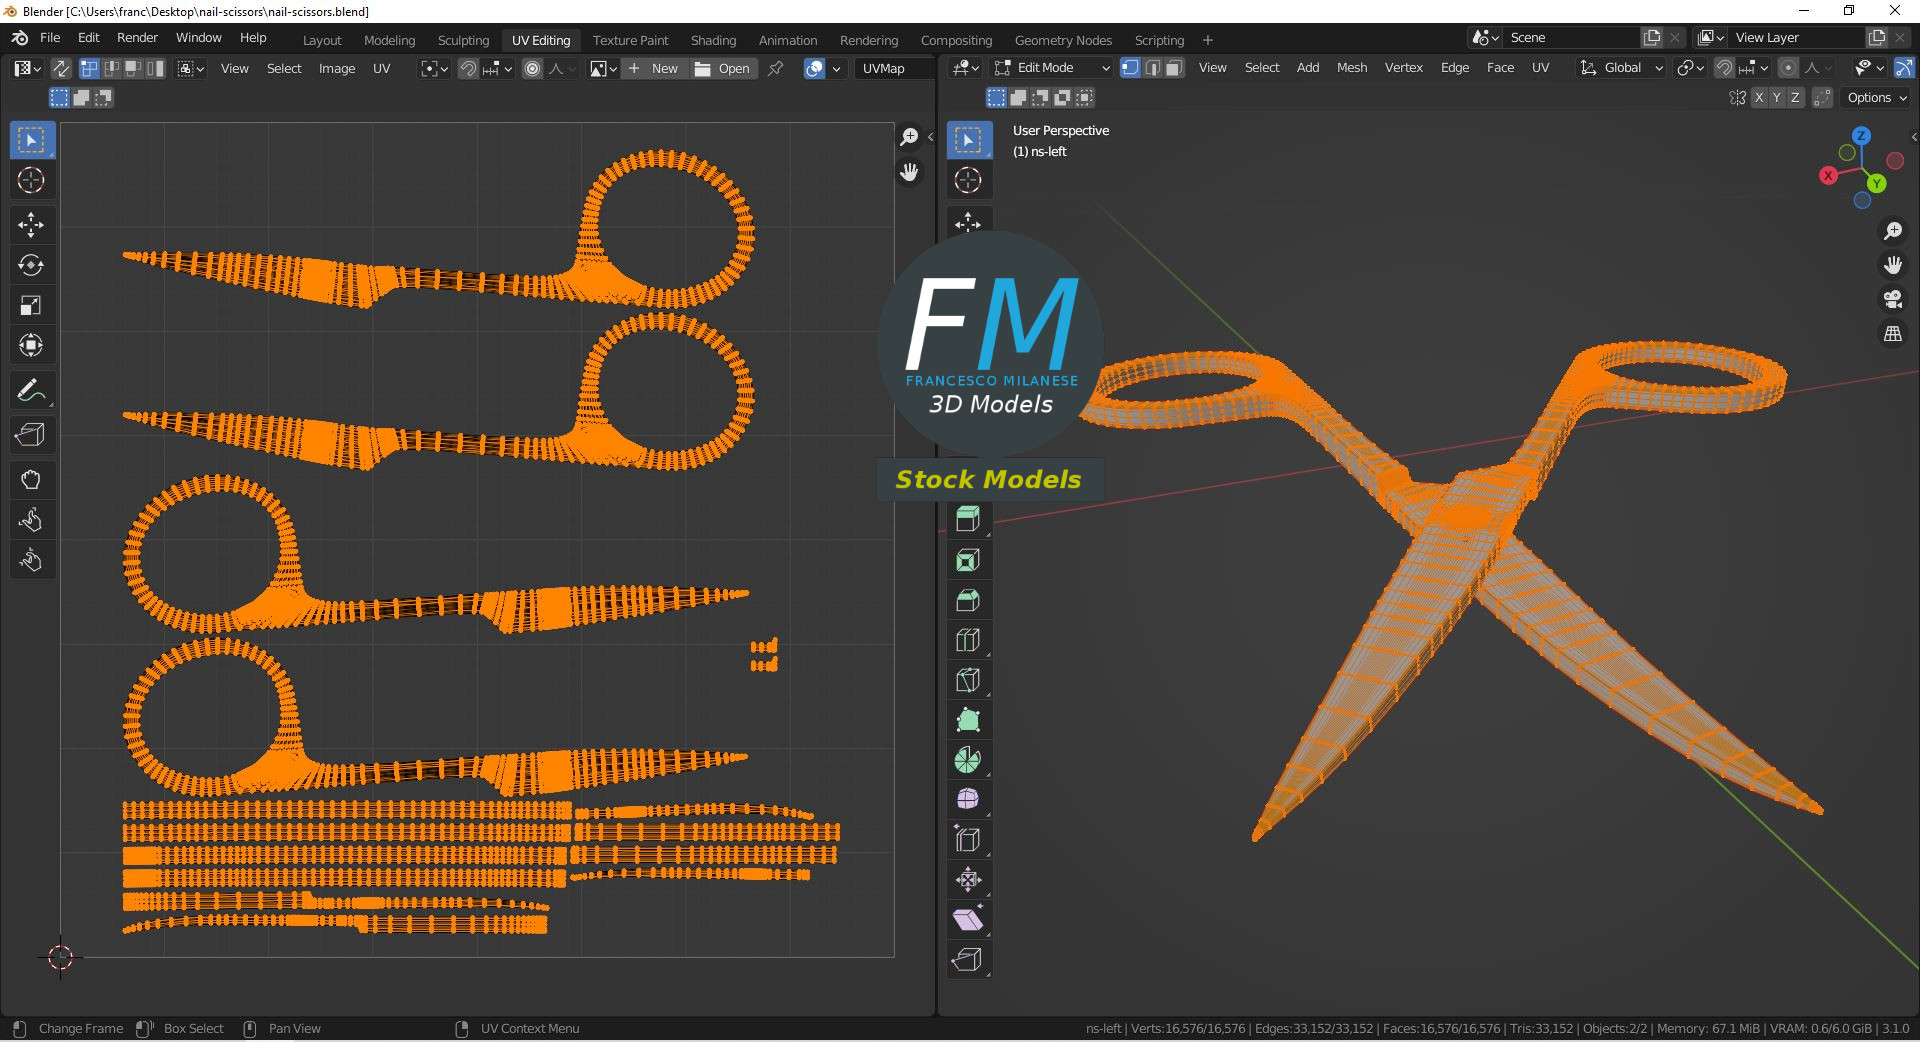Screen dimensions: 1920x1042
Task: Add a new workspace tab
Action: tap(1208, 40)
